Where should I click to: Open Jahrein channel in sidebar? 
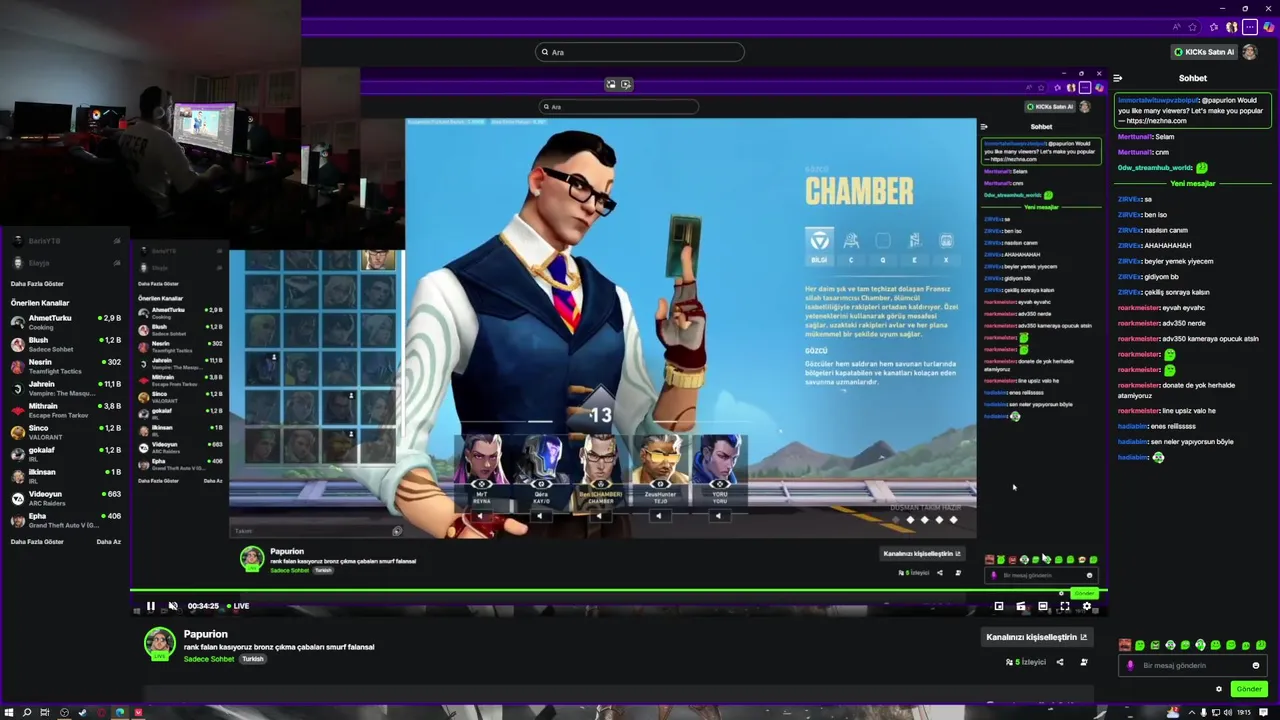click(66, 388)
